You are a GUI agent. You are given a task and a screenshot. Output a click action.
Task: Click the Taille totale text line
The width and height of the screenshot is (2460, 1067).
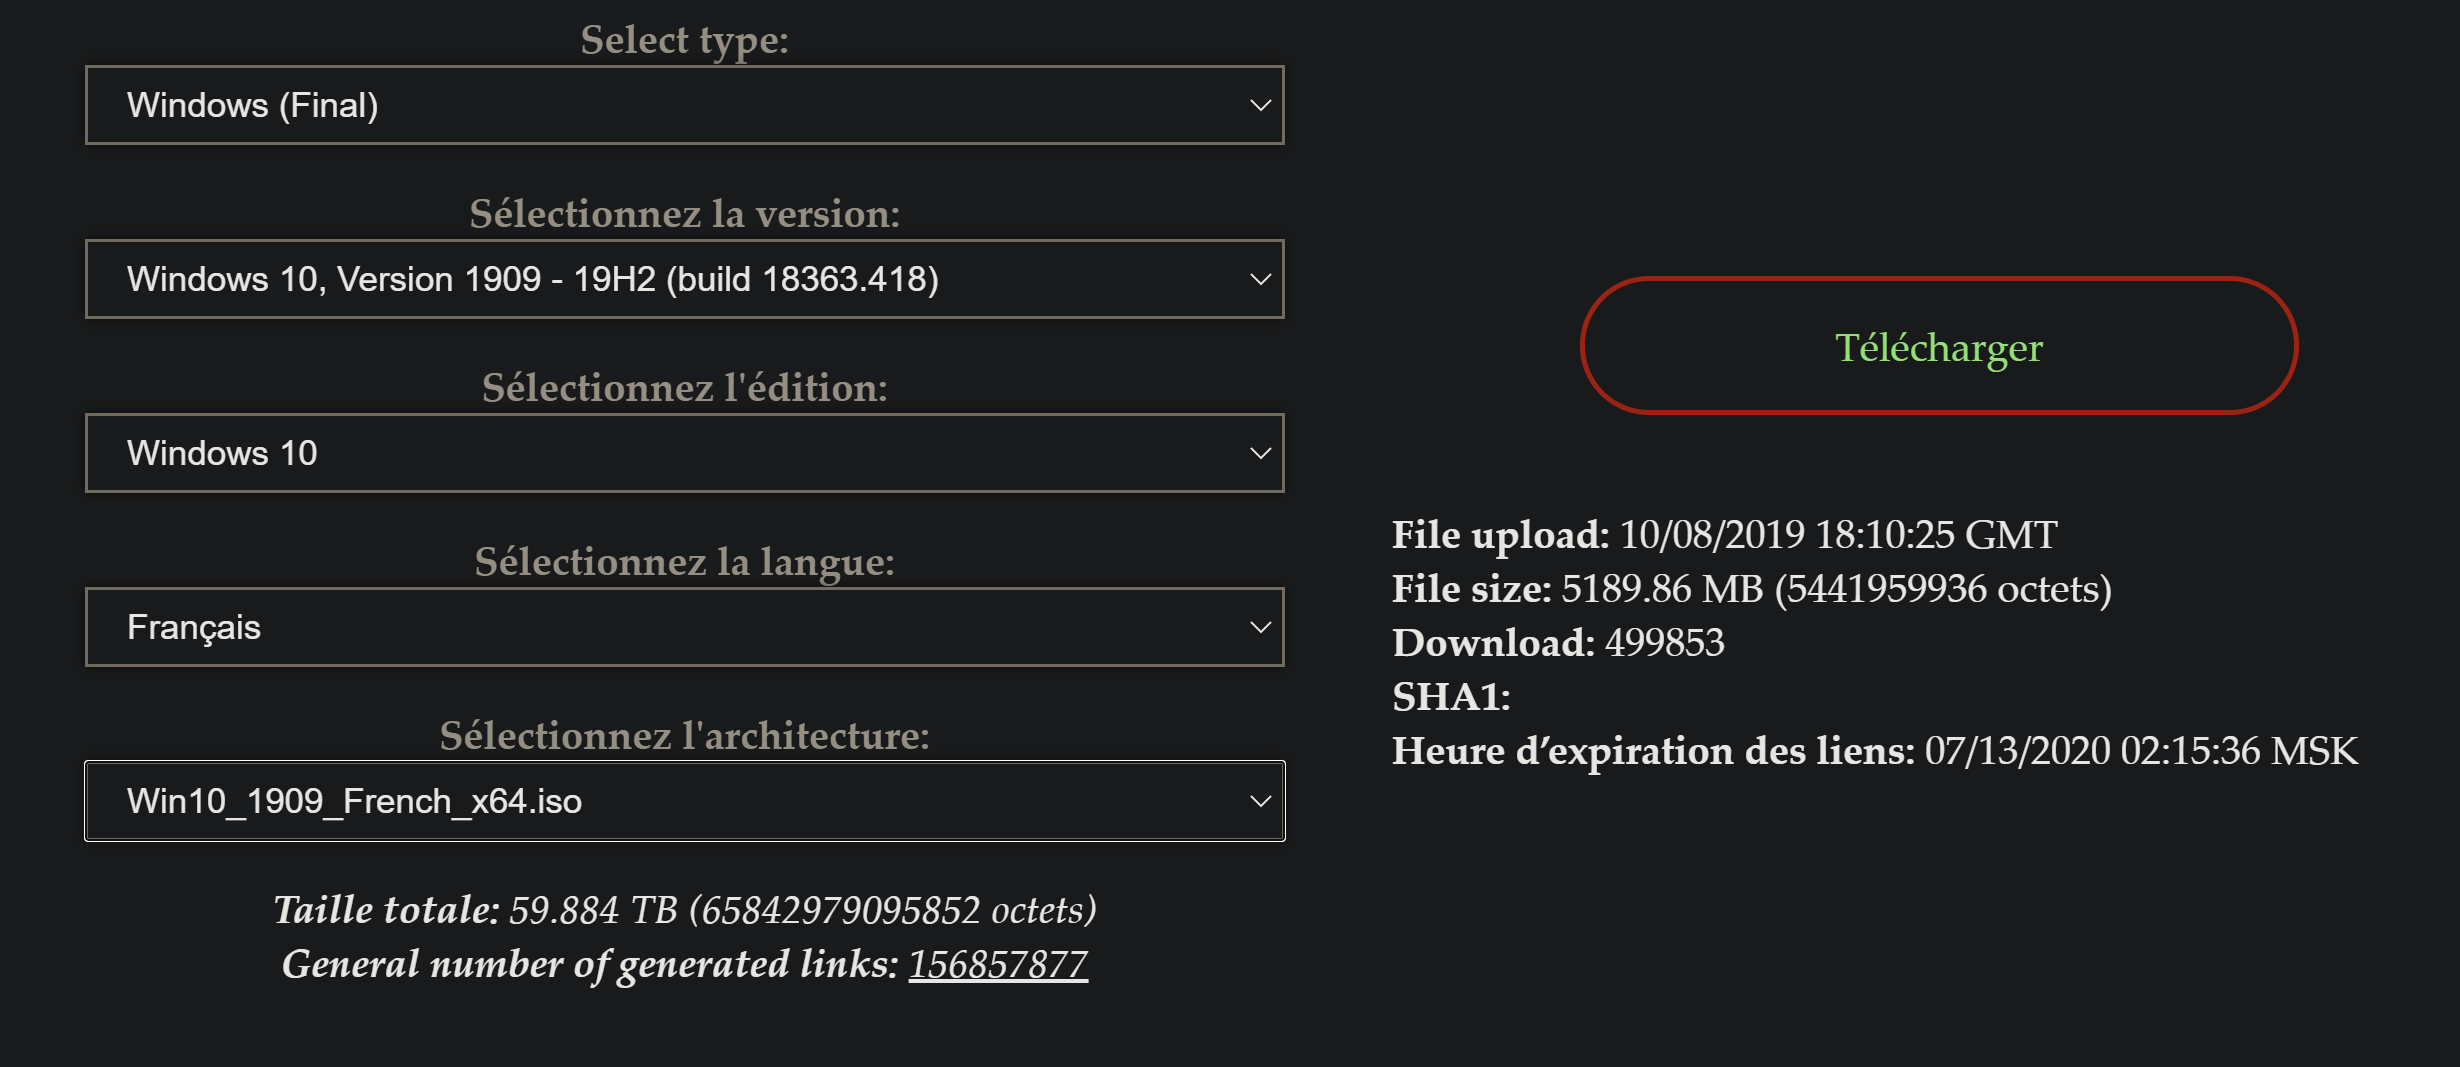point(685,910)
